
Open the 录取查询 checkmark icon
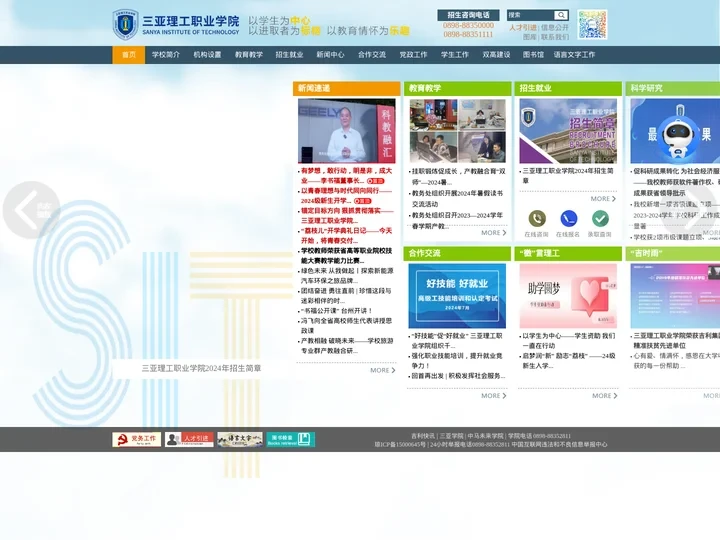point(600,219)
